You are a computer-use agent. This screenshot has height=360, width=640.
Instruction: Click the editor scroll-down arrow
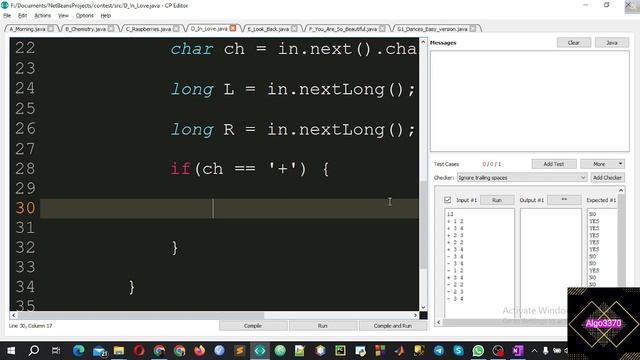coord(423,307)
